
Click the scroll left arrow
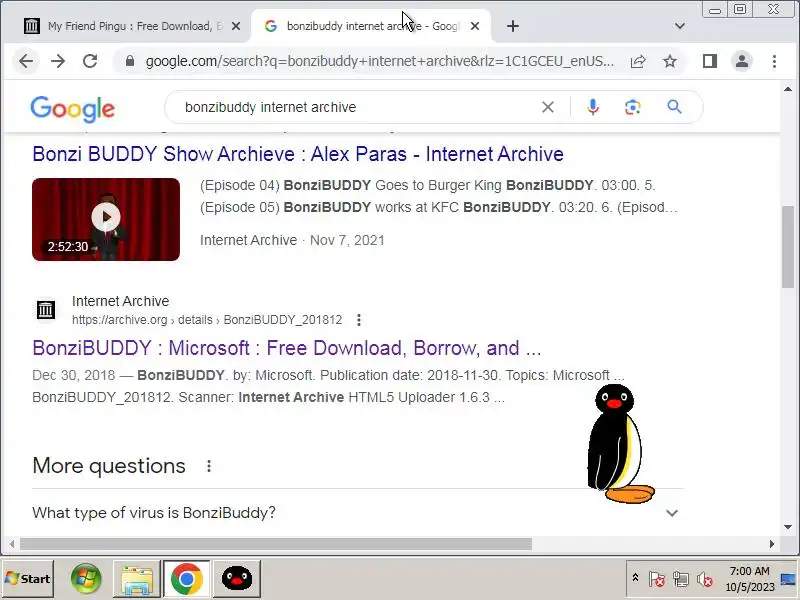pyautogui.click(x=11, y=544)
